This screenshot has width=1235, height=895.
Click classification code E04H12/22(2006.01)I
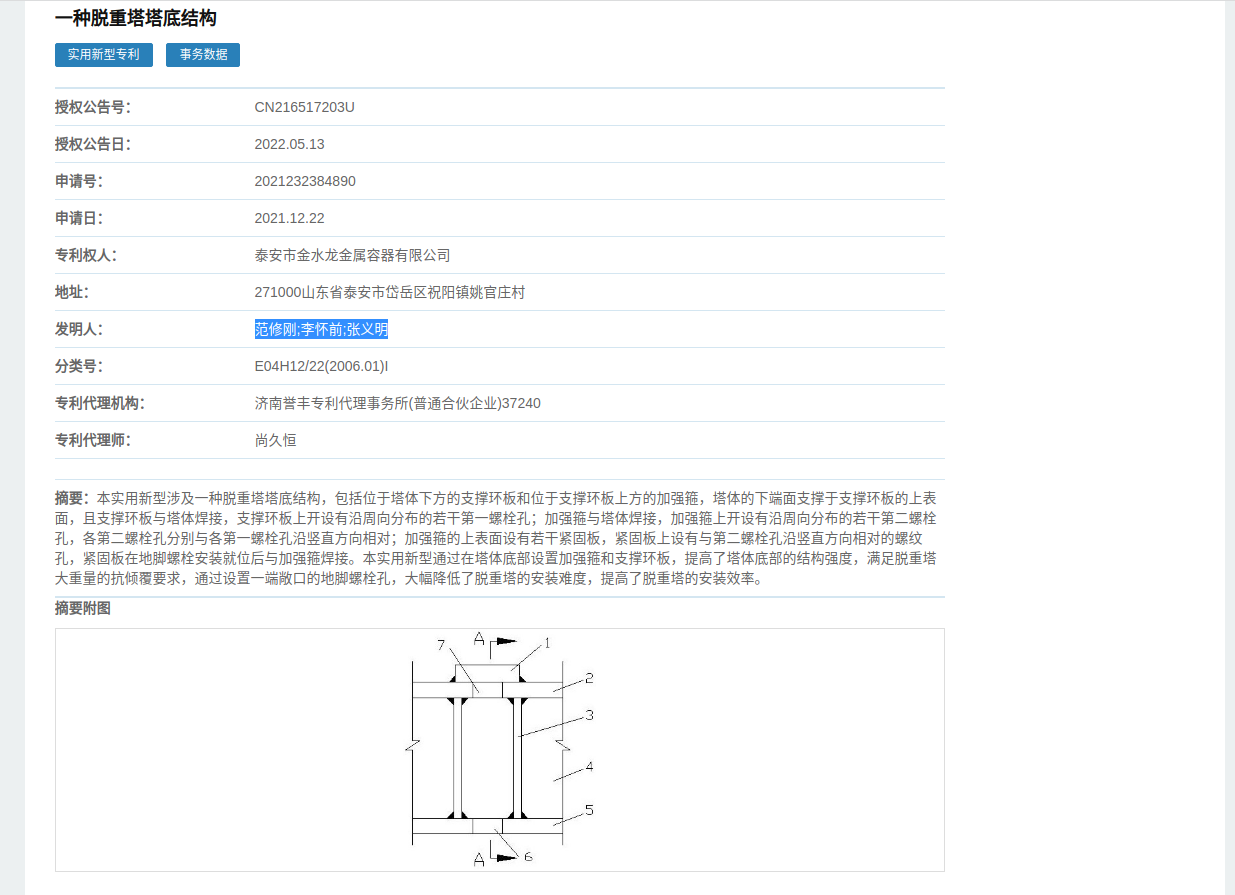[321, 366]
